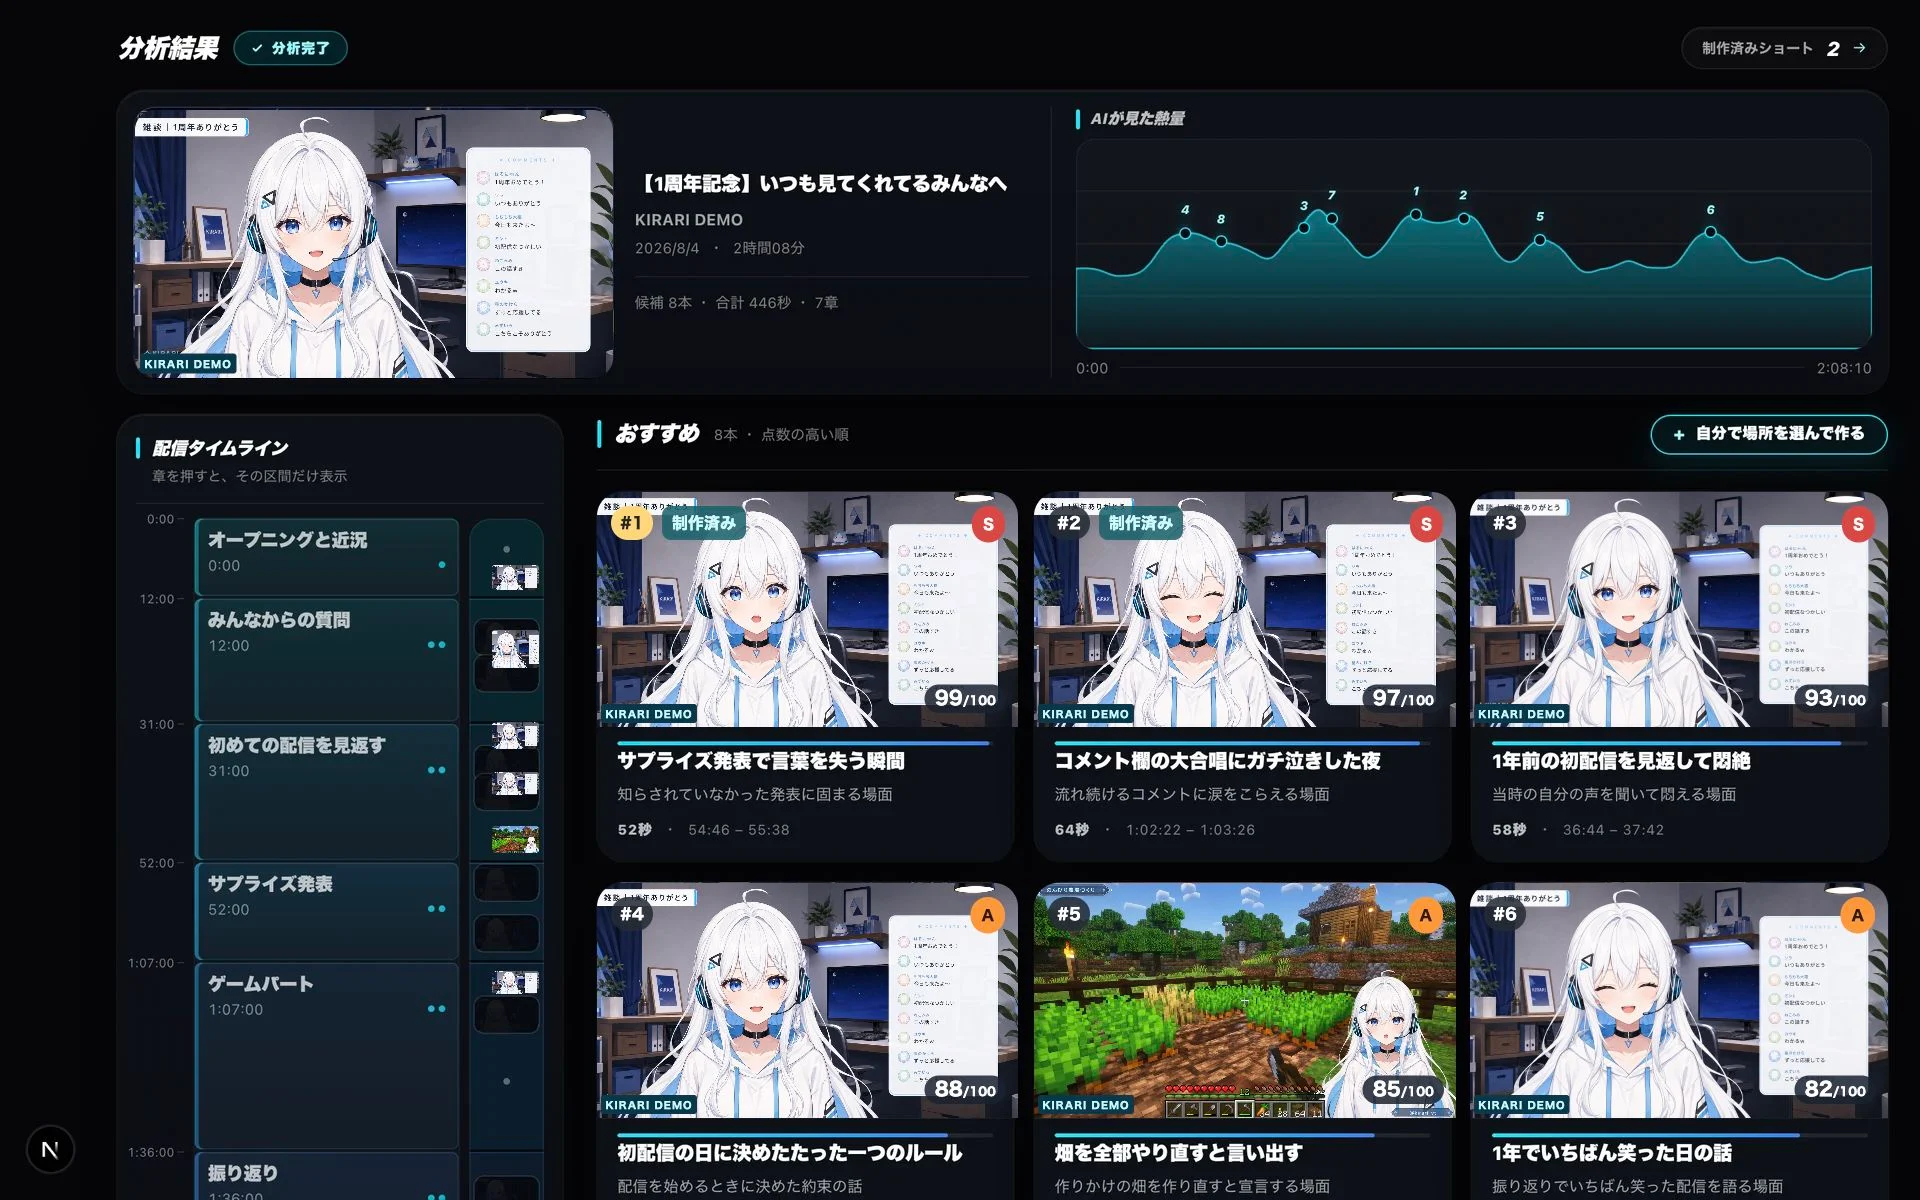
Task: Open the main stream thumbnail 1周年記念
Action: point(373,243)
